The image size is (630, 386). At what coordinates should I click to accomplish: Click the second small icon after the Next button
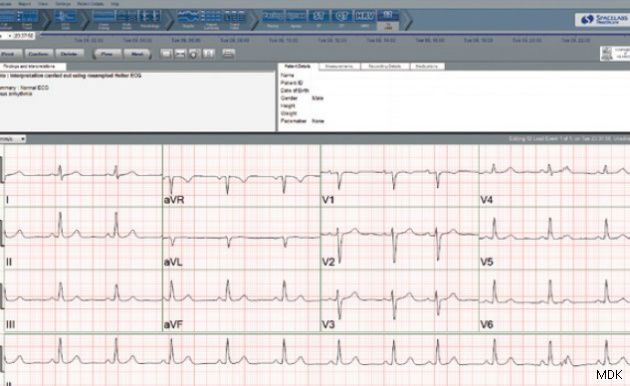pyautogui.click(x=180, y=53)
